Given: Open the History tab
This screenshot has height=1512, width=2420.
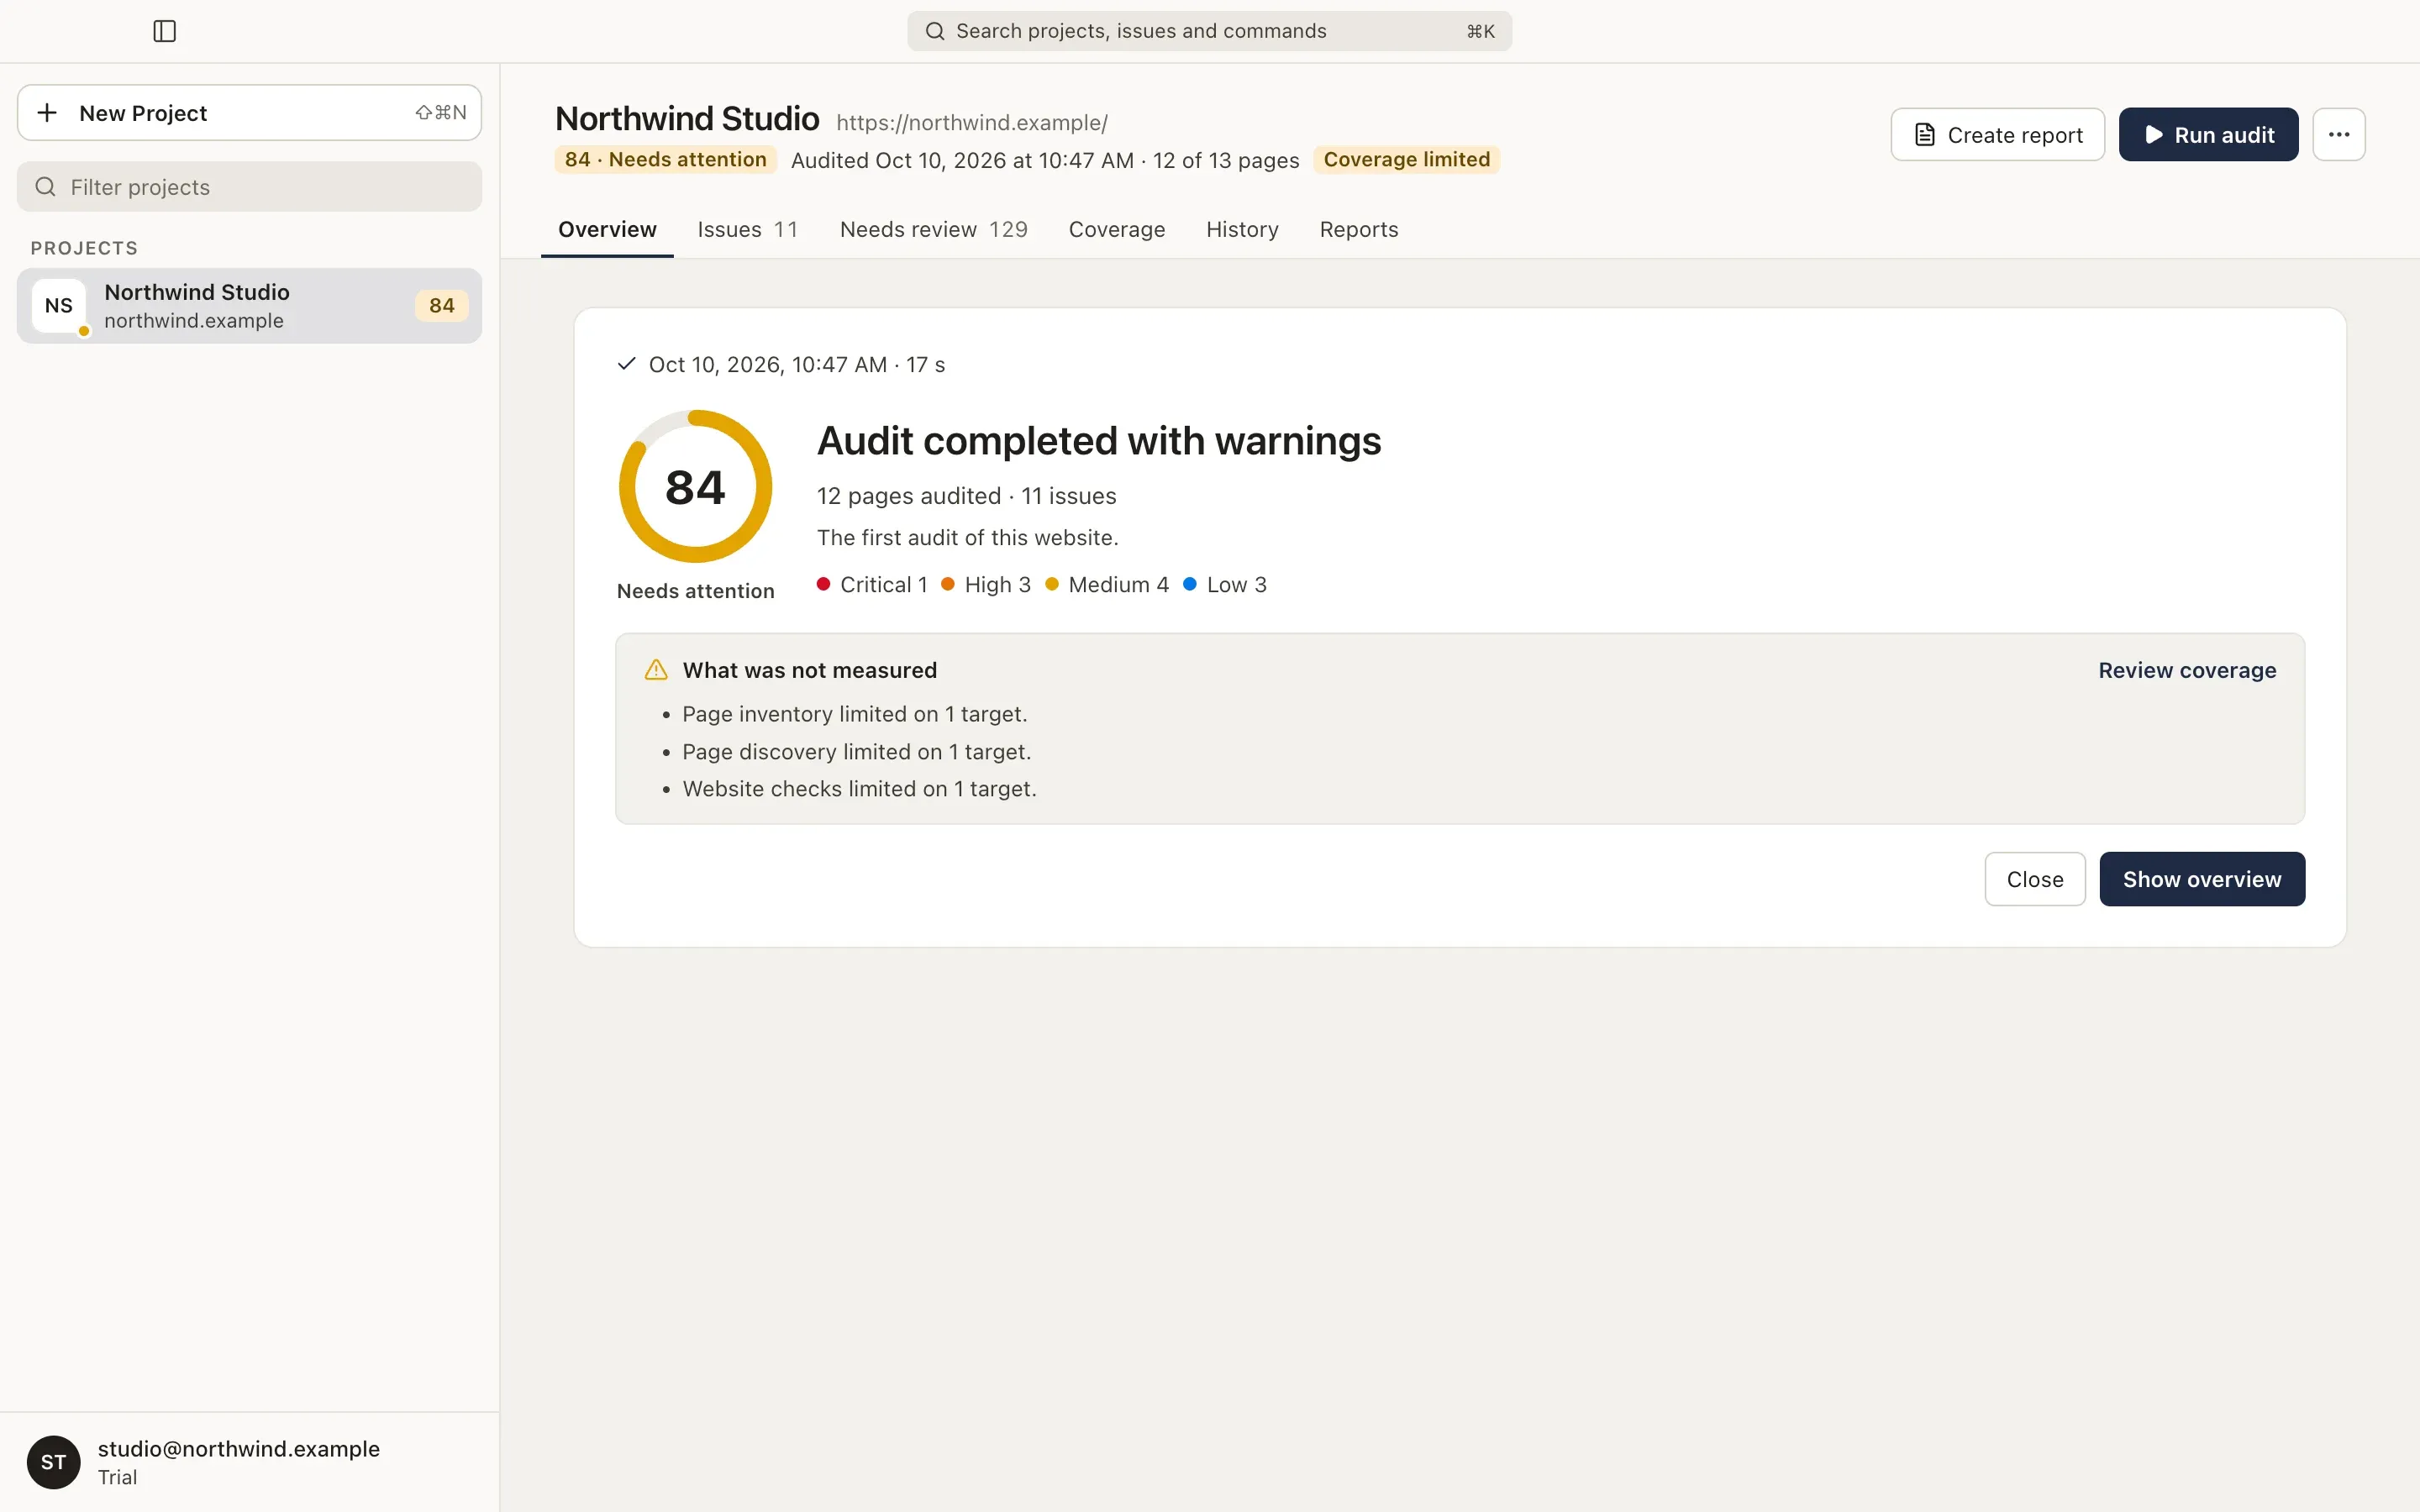Looking at the screenshot, I should [x=1242, y=230].
